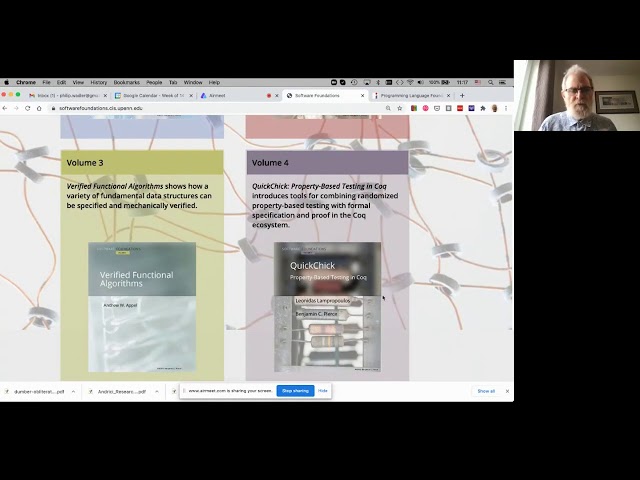
Task: Open the View menu
Action: coord(78,82)
